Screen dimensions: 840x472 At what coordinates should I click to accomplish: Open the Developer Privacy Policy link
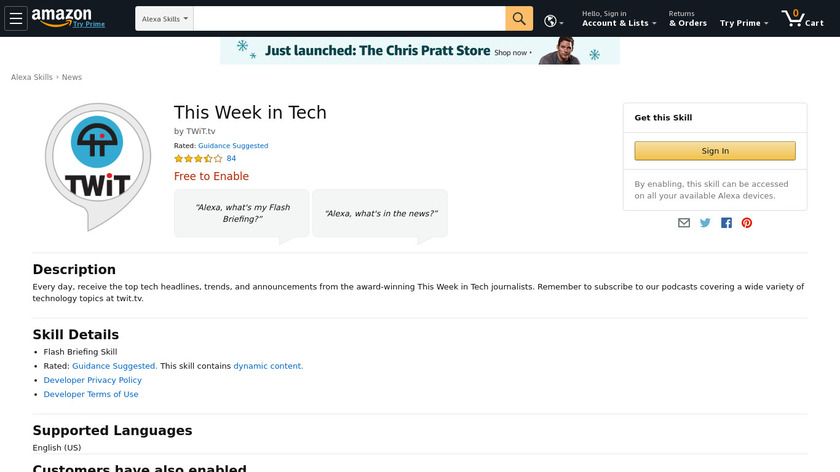click(x=93, y=380)
